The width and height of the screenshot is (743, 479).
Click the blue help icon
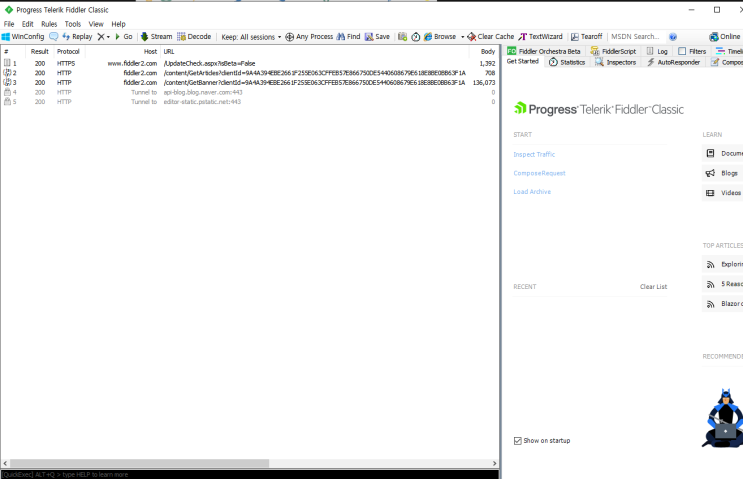tap(673, 36)
